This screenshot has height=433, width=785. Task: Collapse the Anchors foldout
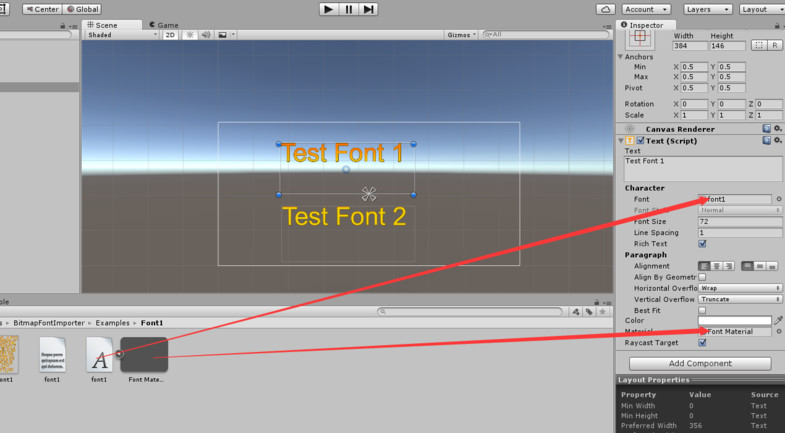pos(621,57)
